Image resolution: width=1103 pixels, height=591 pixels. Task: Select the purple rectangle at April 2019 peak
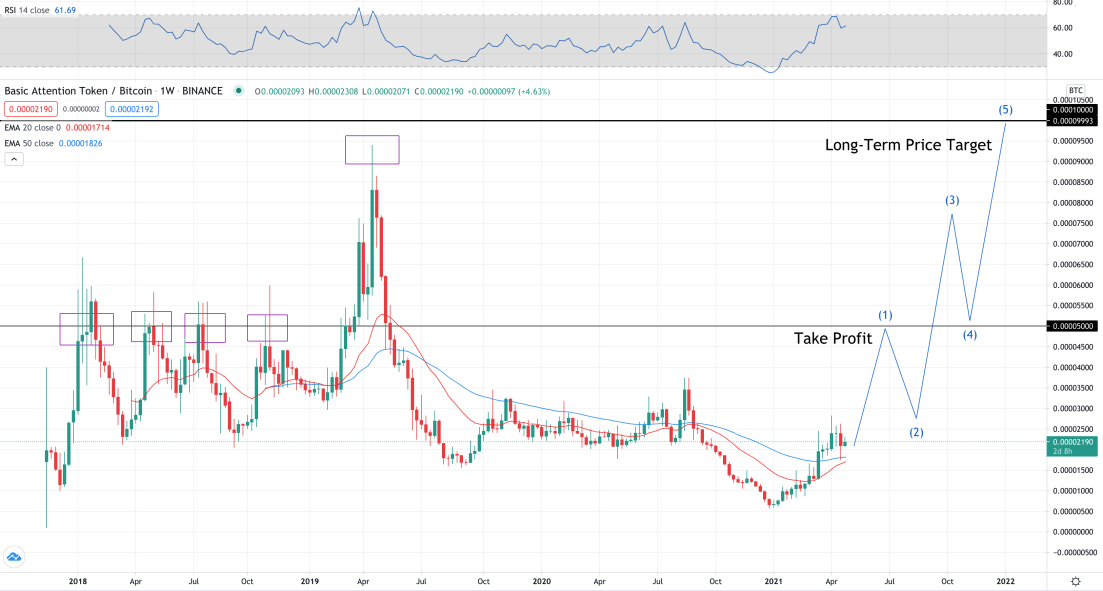coord(372,150)
